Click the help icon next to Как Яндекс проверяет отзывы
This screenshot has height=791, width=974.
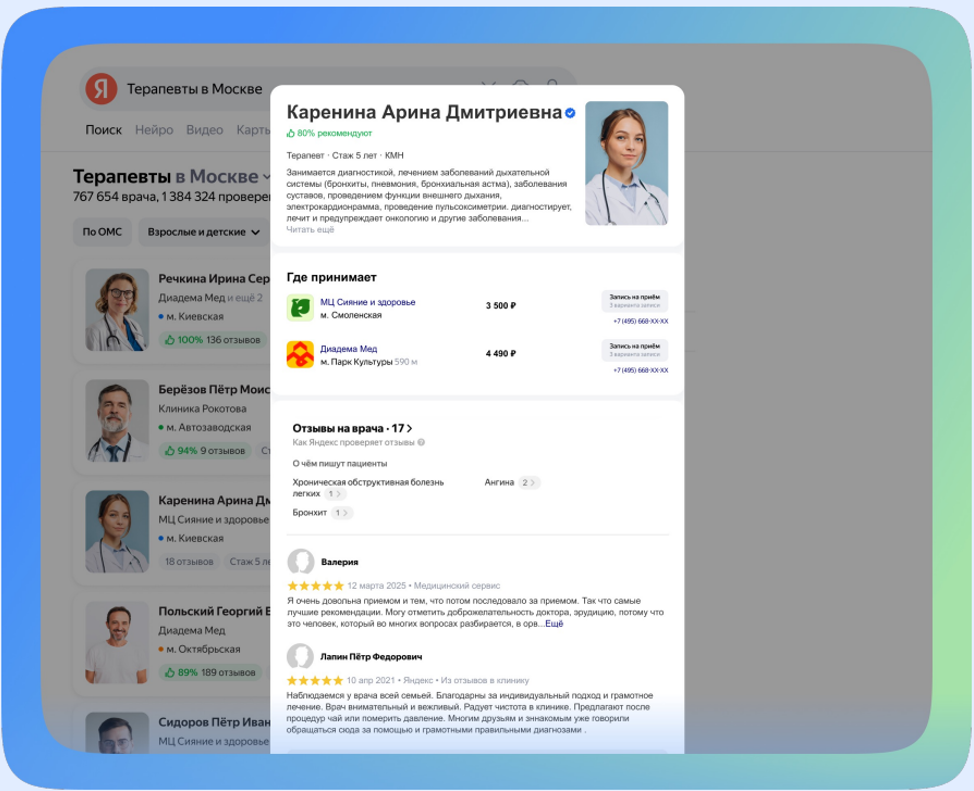pos(421,442)
